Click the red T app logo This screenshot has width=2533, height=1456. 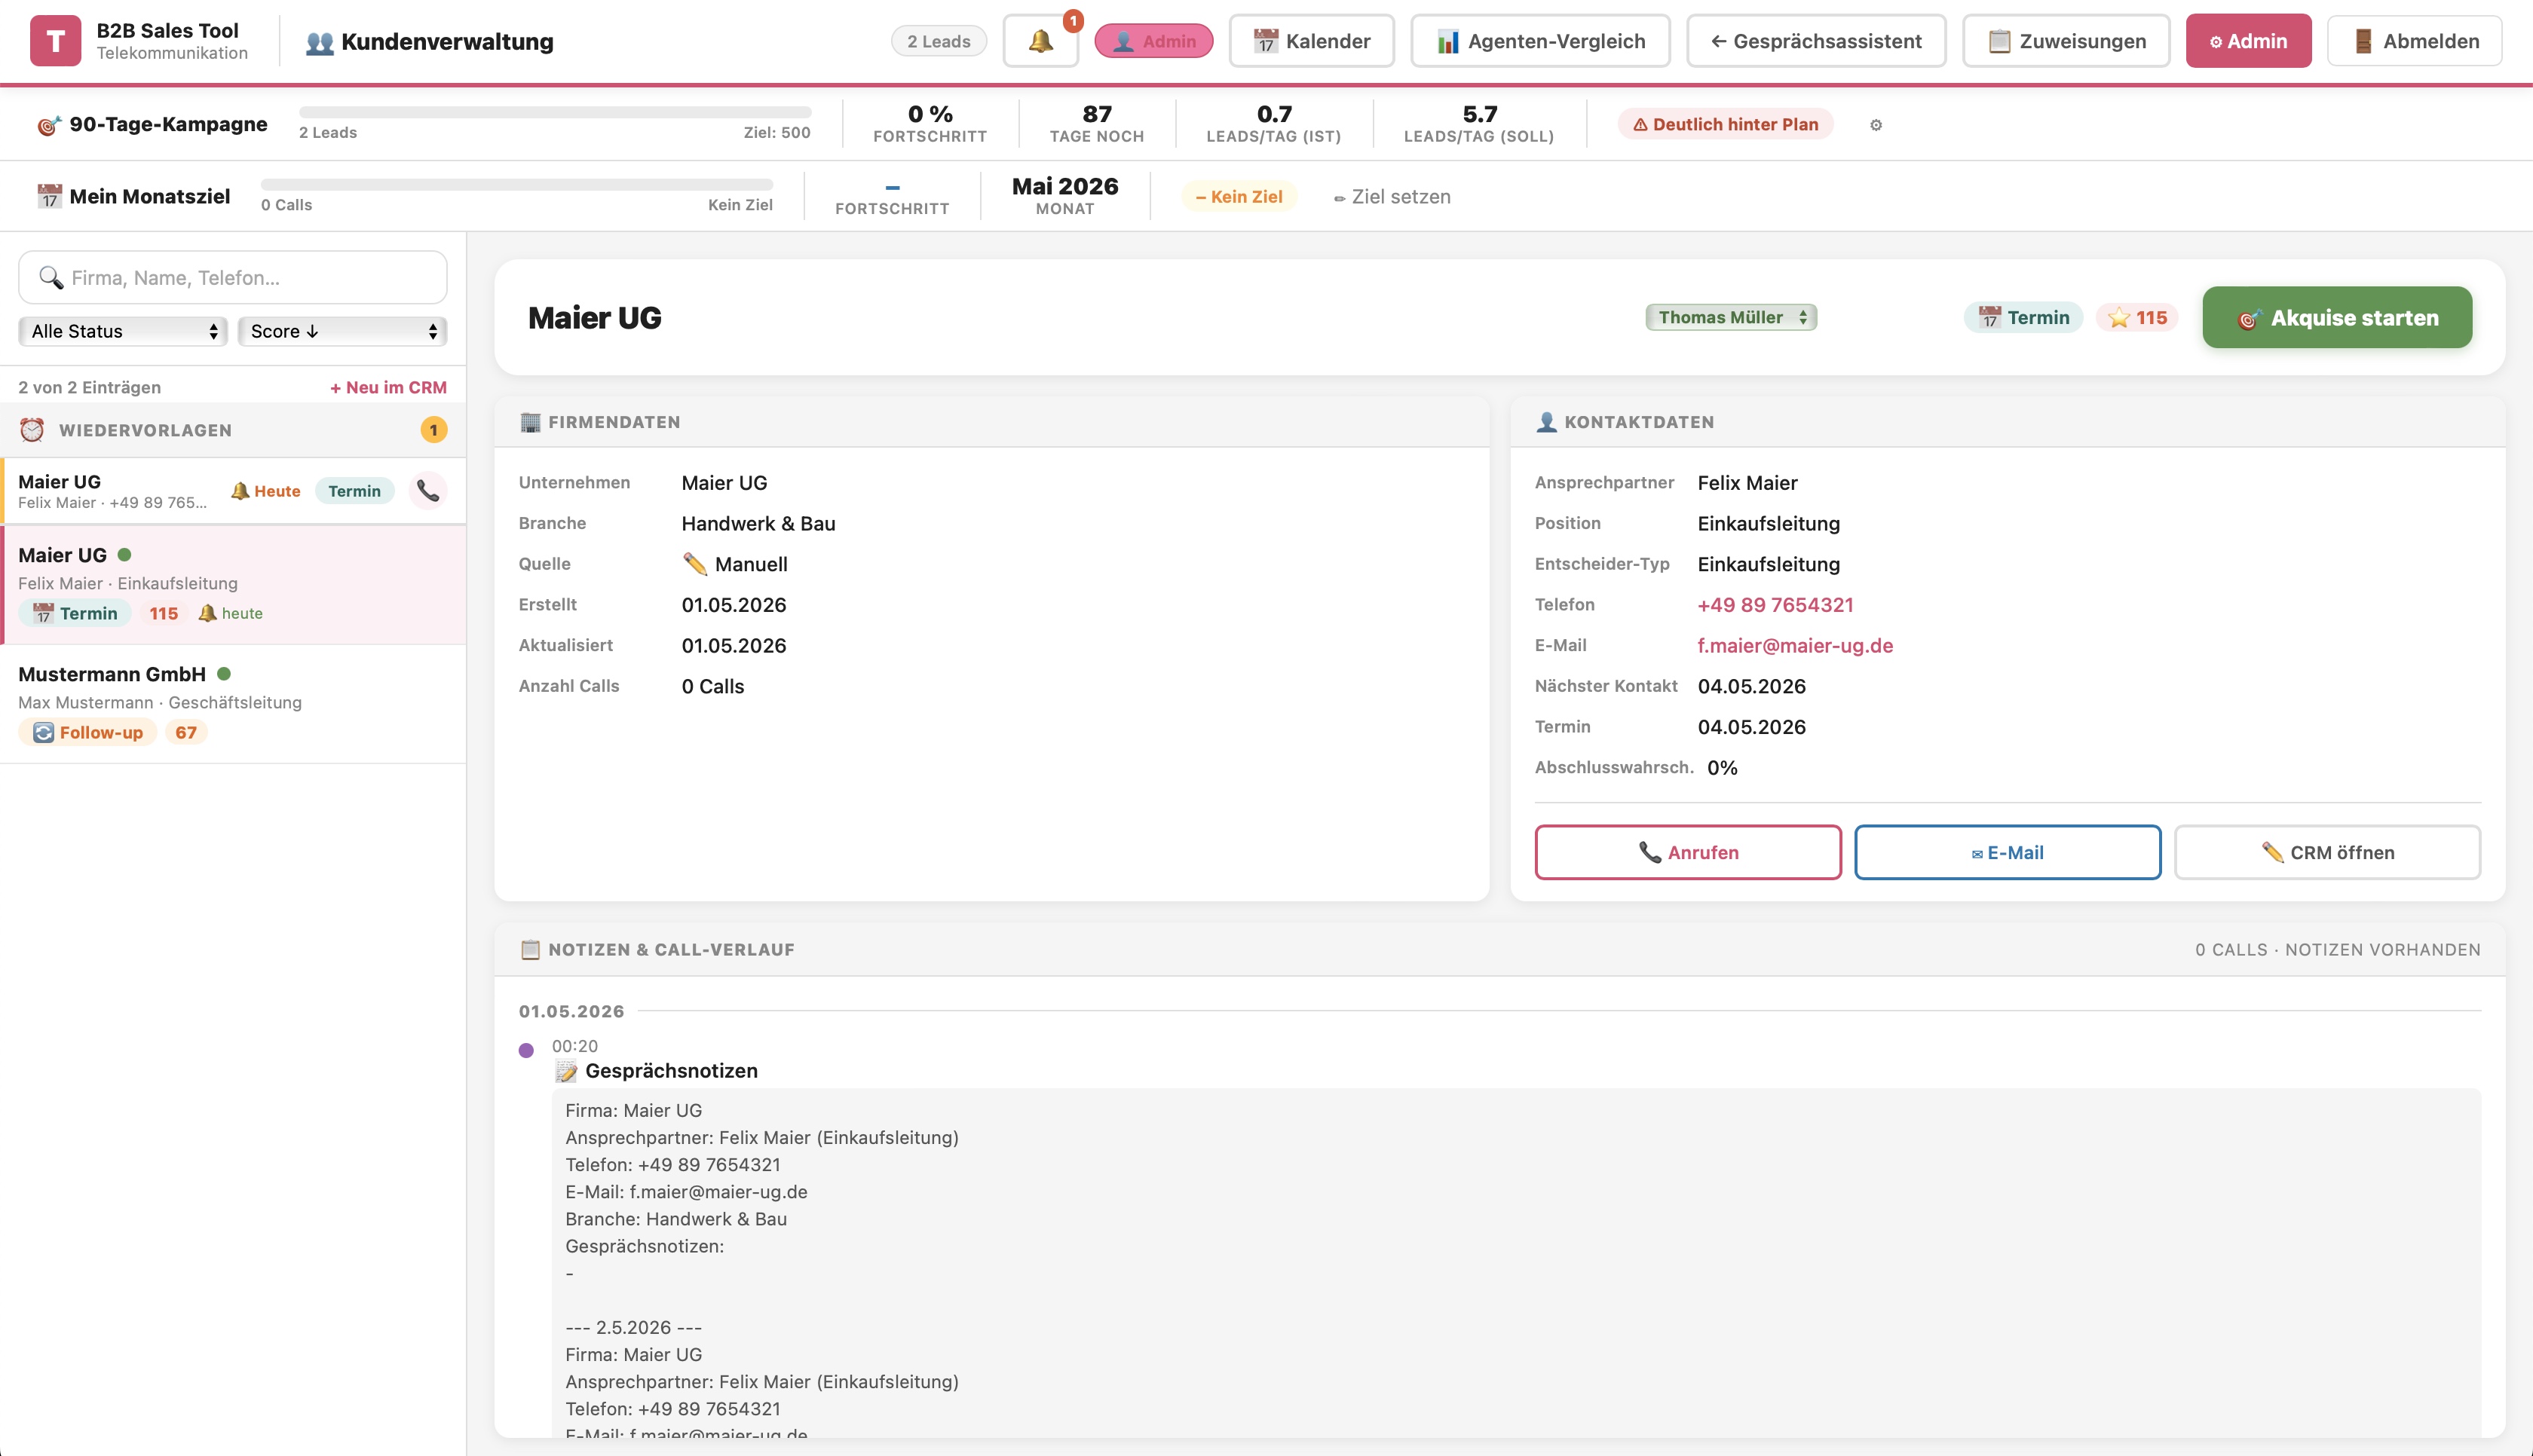[55, 41]
